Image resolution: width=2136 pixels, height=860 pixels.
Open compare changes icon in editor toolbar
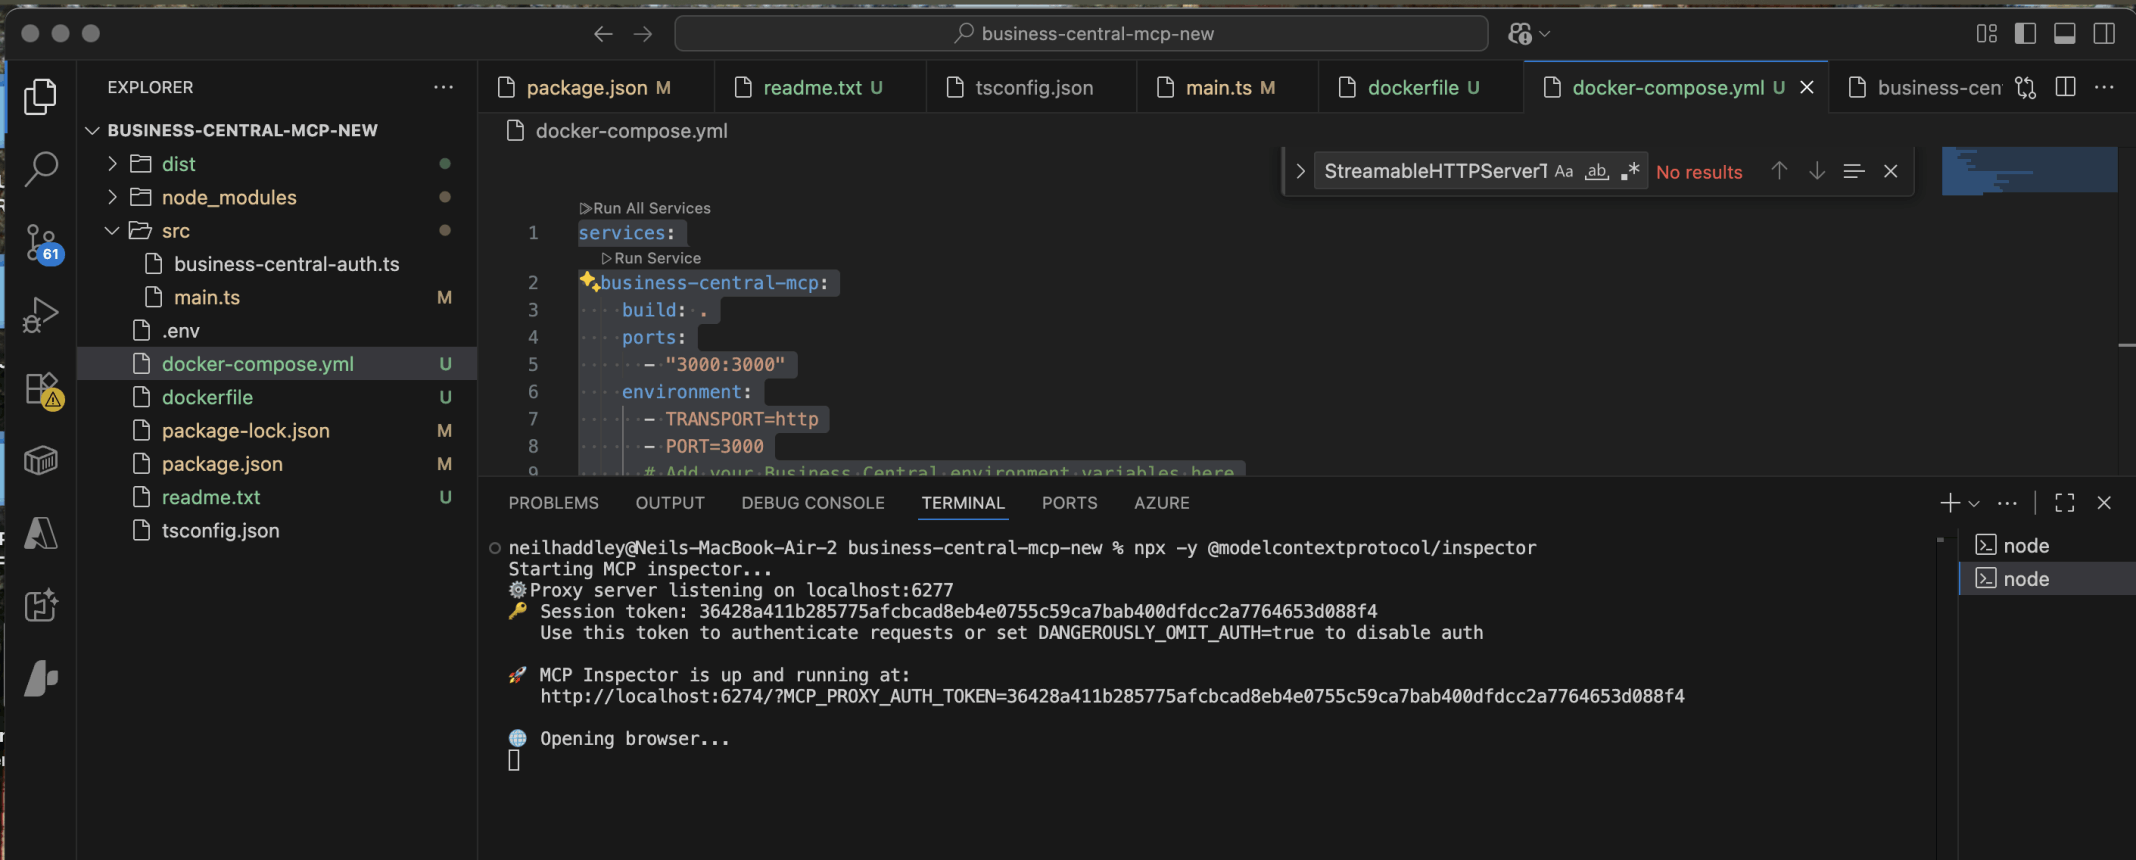click(2026, 88)
